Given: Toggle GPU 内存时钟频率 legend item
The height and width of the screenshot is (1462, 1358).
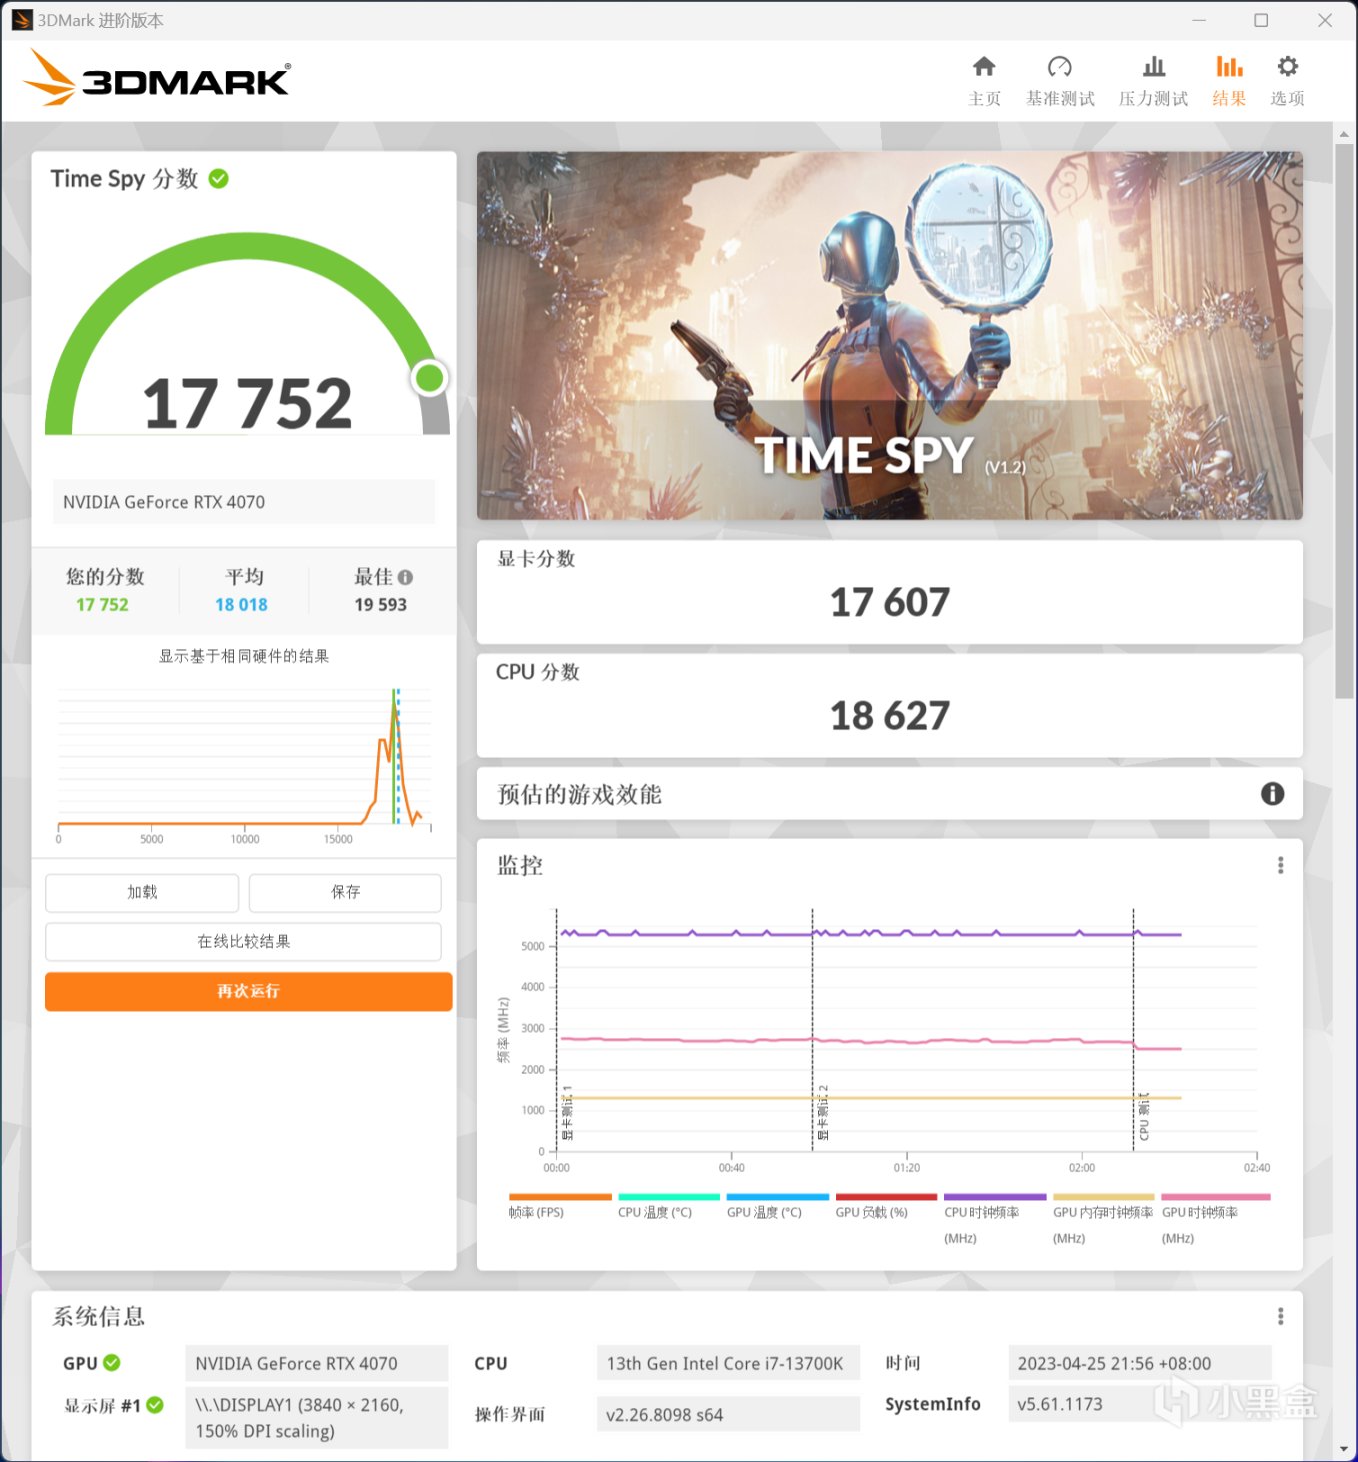Looking at the screenshot, I should tap(1104, 1217).
